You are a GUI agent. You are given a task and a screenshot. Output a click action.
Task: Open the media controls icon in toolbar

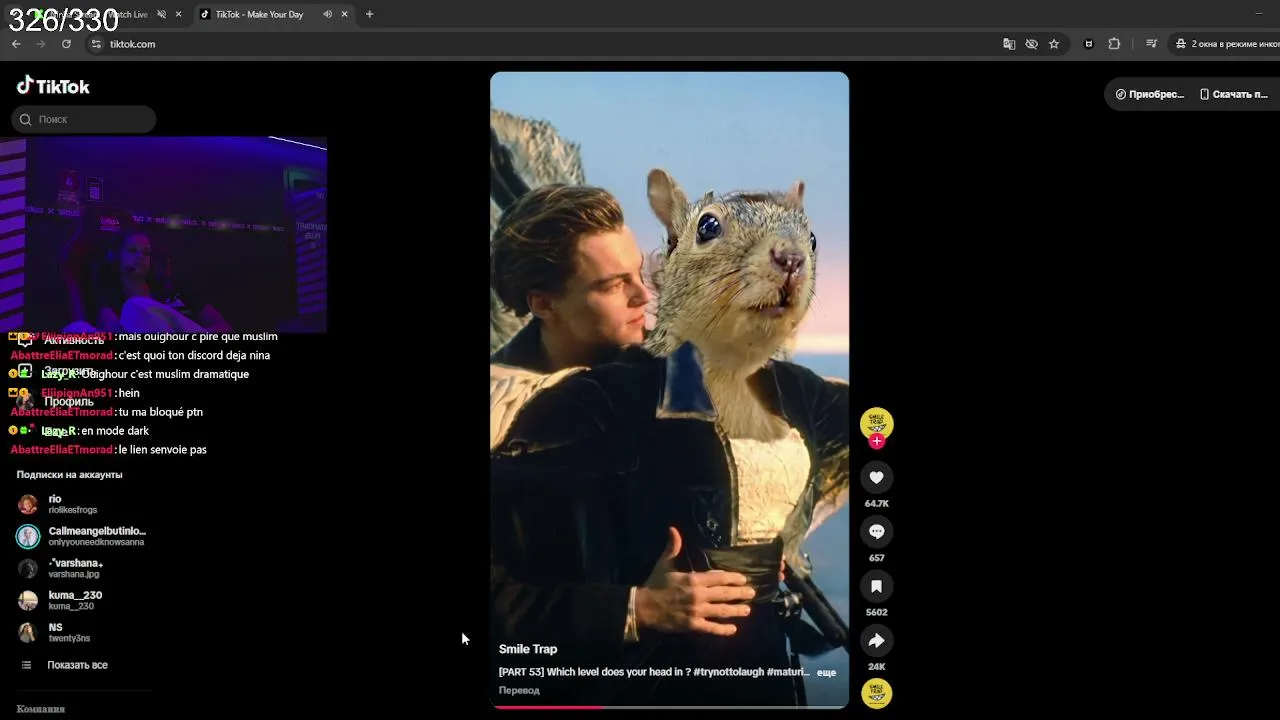coord(1151,44)
